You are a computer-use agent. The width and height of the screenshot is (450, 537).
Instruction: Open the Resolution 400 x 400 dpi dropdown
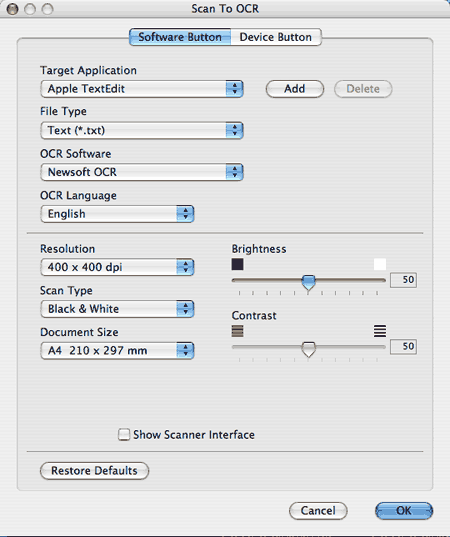(x=117, y=267)
